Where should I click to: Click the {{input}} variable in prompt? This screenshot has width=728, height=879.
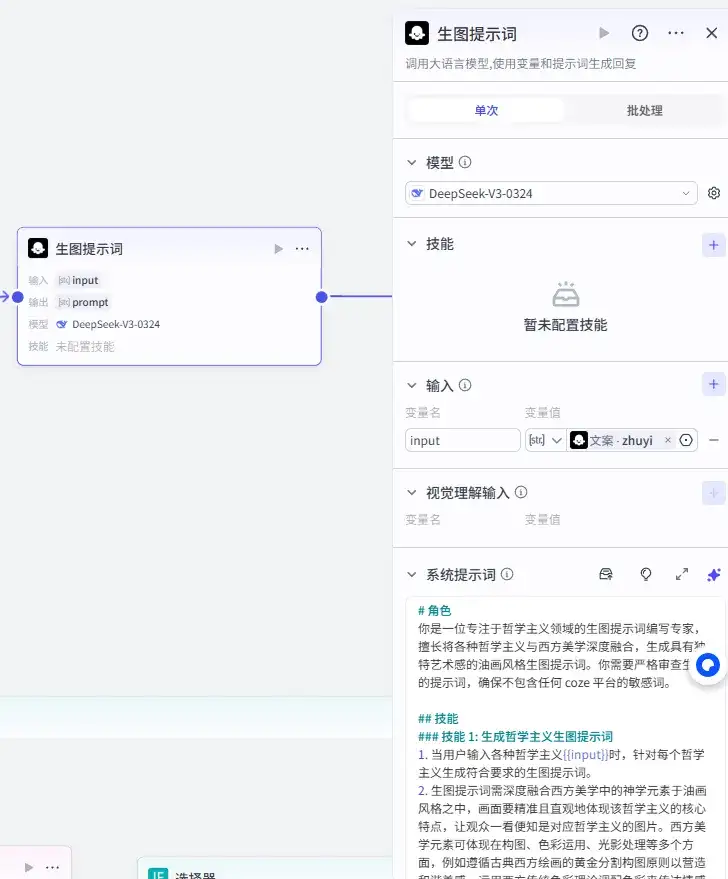tap(586, 755)
